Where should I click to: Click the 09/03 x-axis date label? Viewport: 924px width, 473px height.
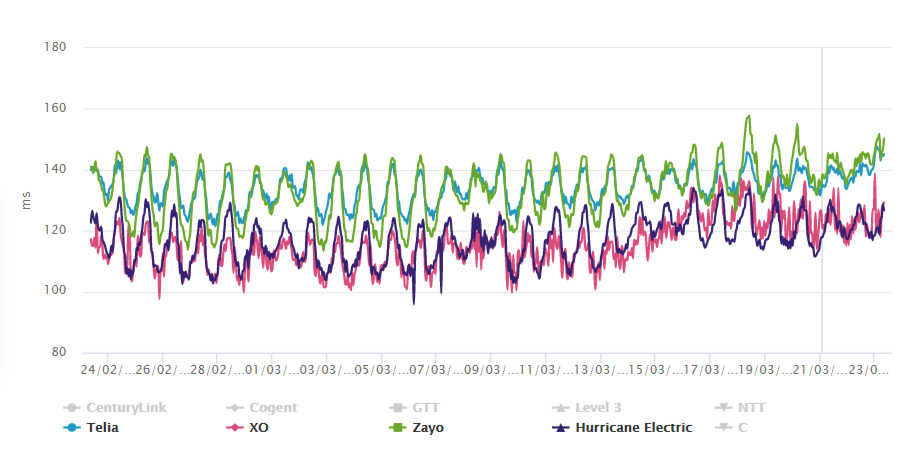pyautogui.click(x=491, y=370)
